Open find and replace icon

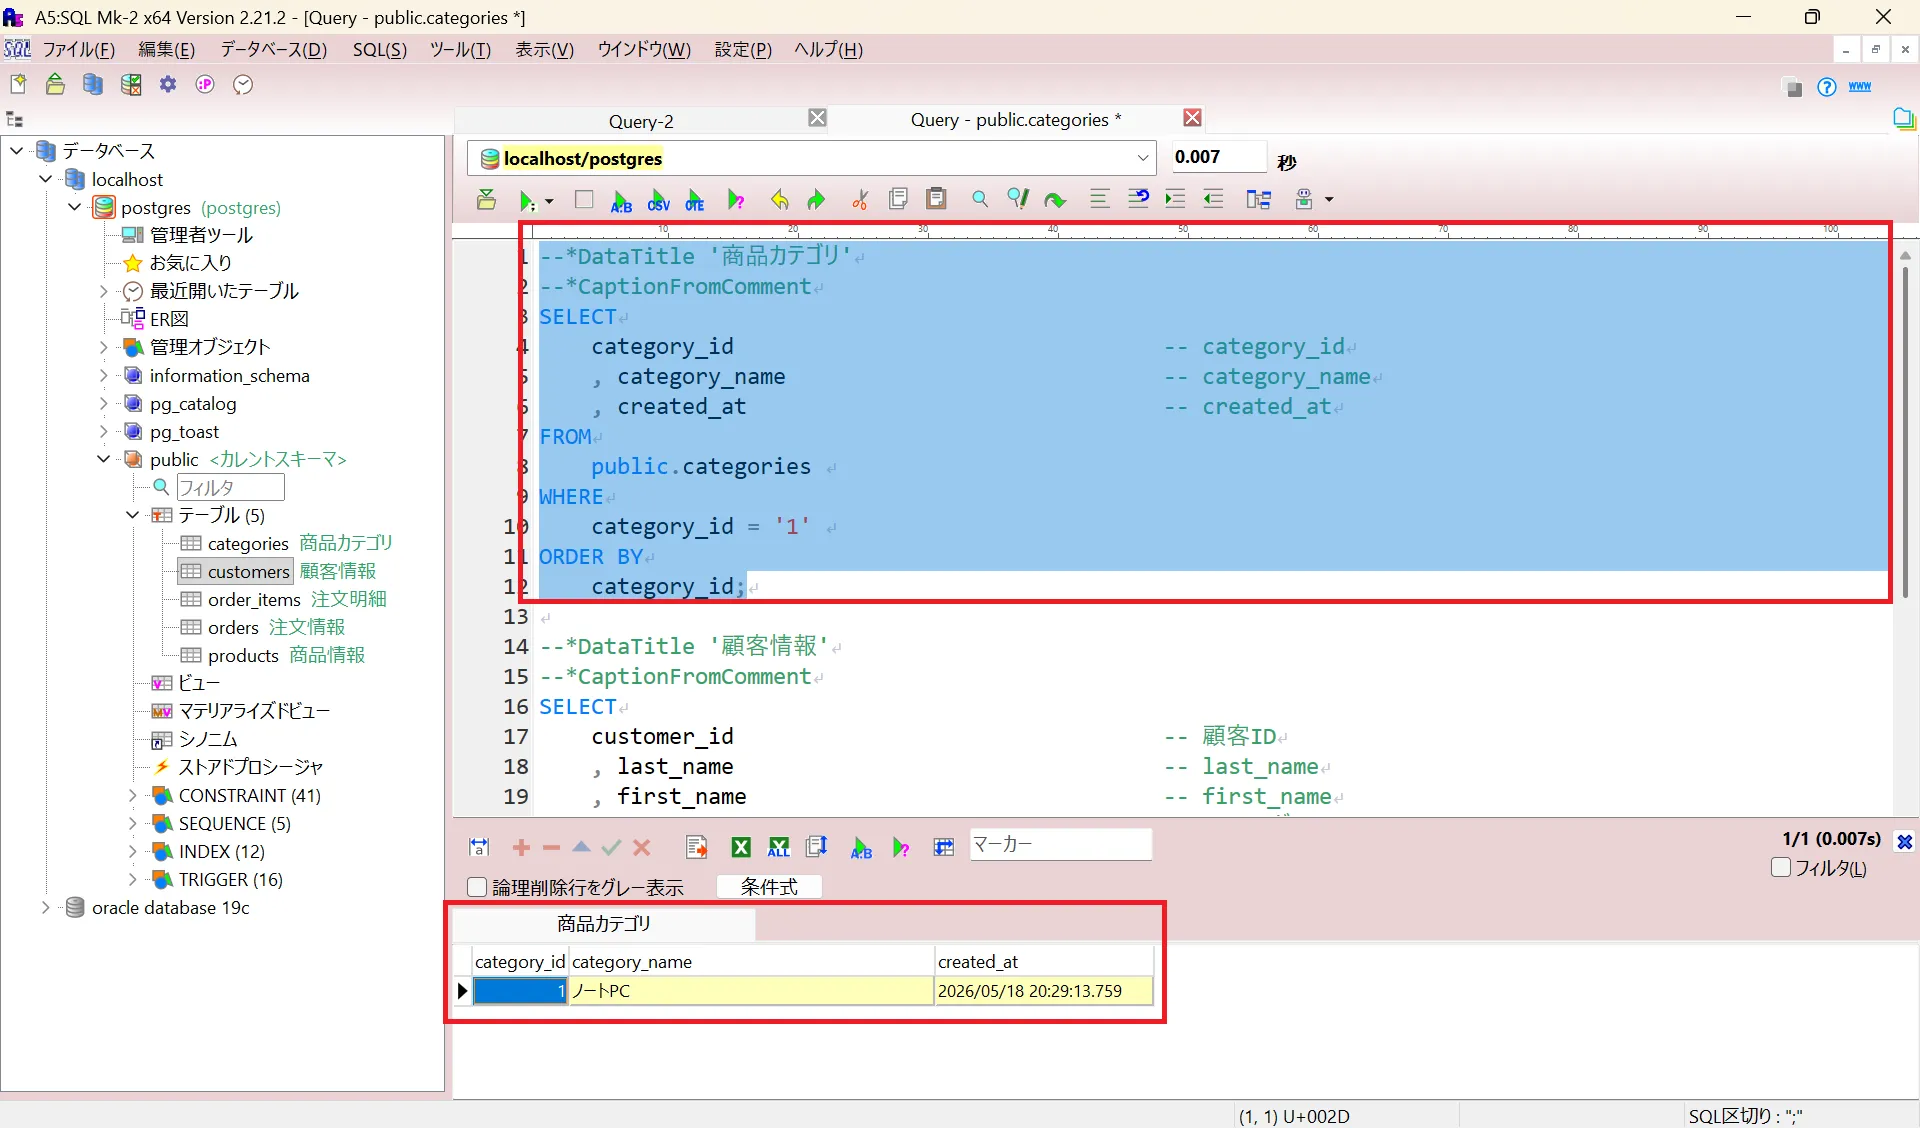point(1018,199)
